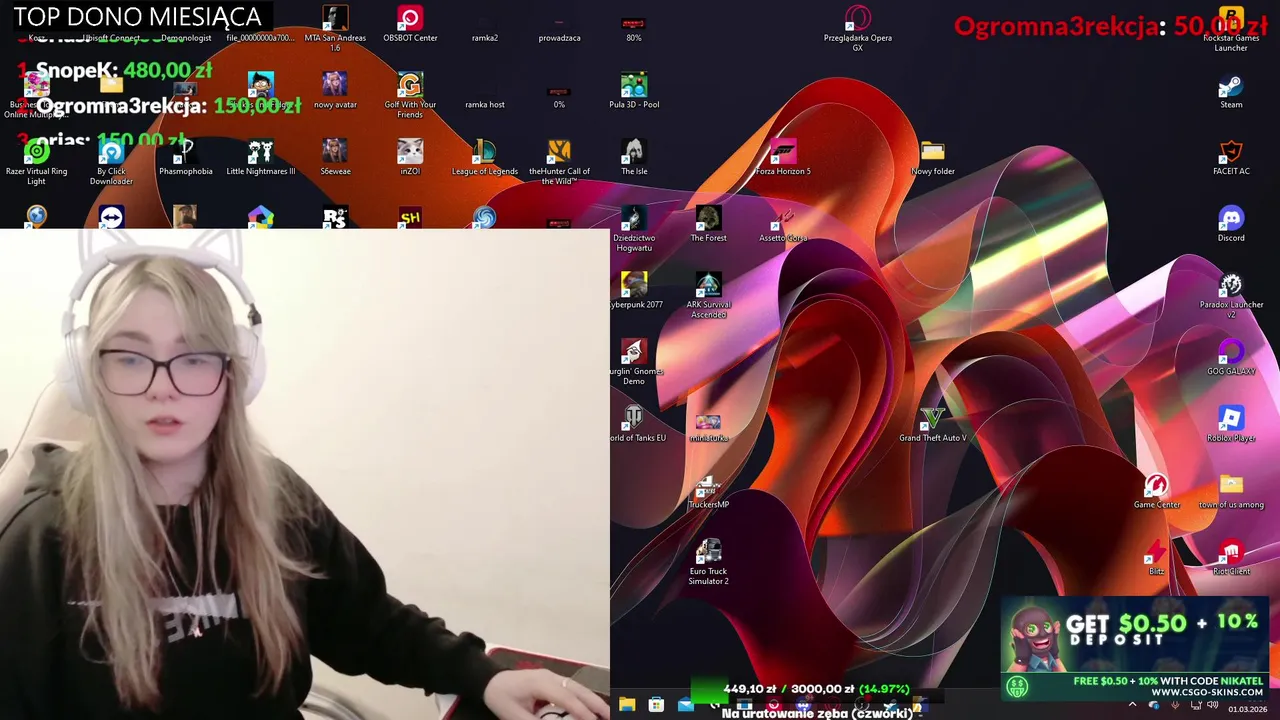Launch The Forest
1280x720 pixels.
pos(708,225)
